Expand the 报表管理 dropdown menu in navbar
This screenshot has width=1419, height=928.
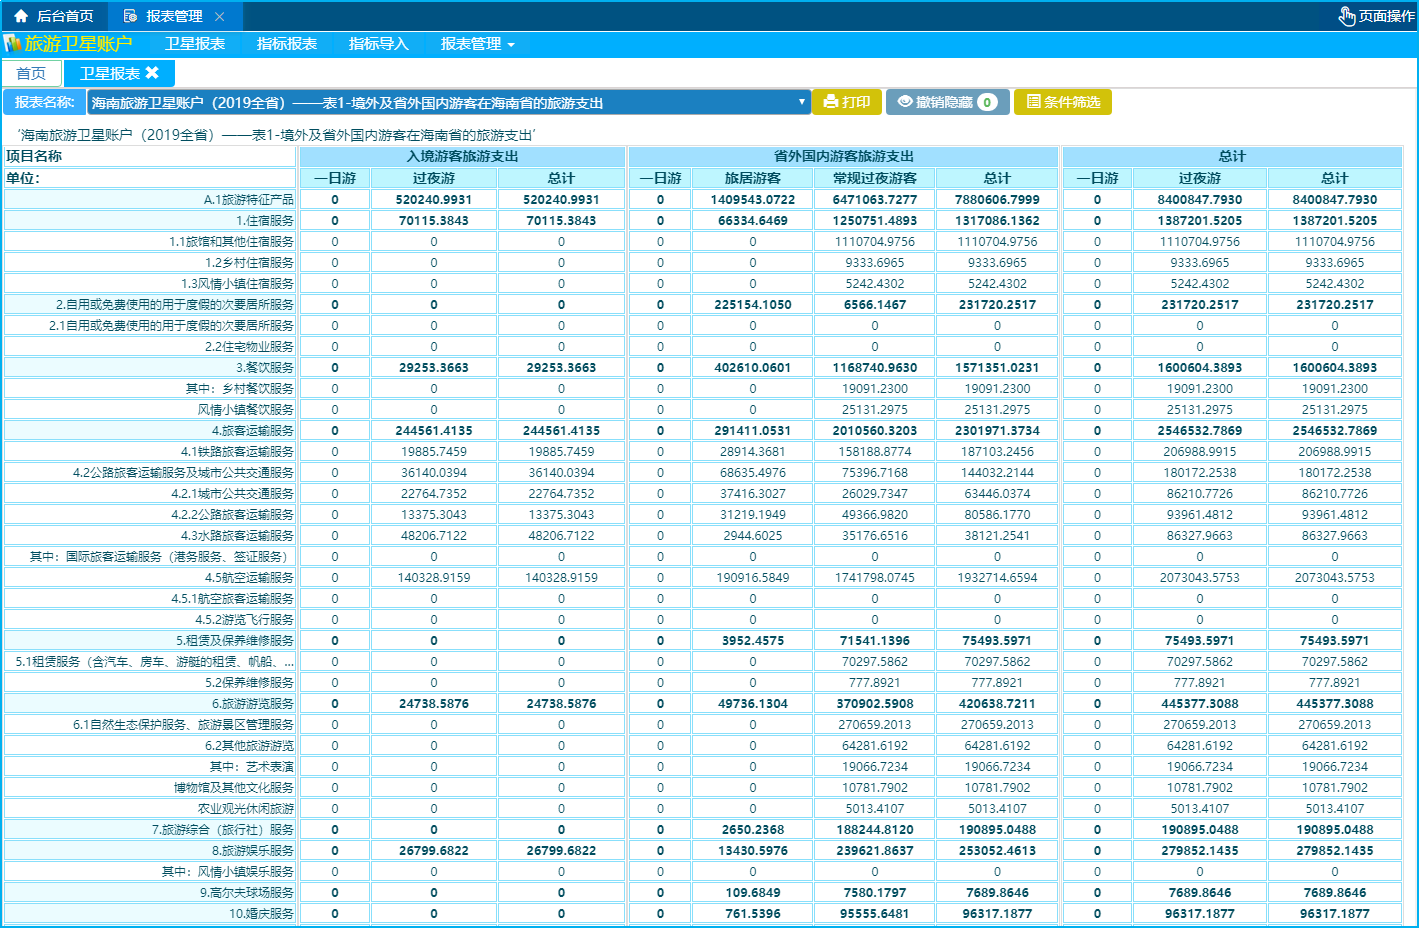pyautogui.click(x=477, y=44)
